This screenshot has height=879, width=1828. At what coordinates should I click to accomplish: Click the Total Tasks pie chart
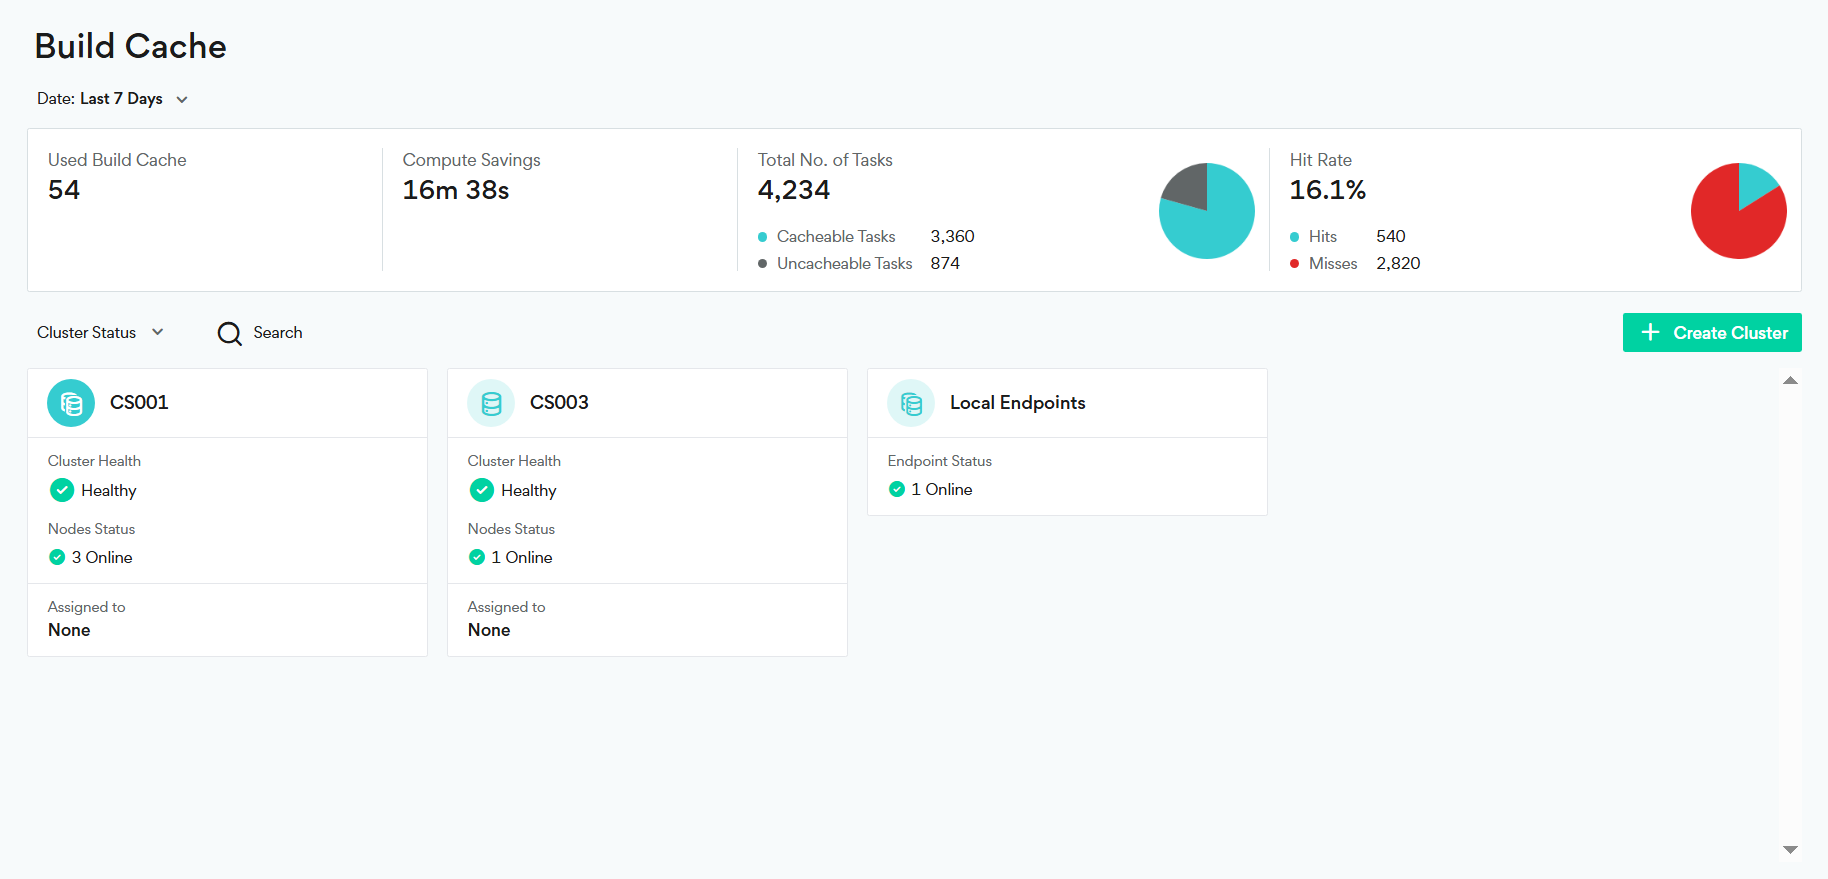(x=1206, y=211)
